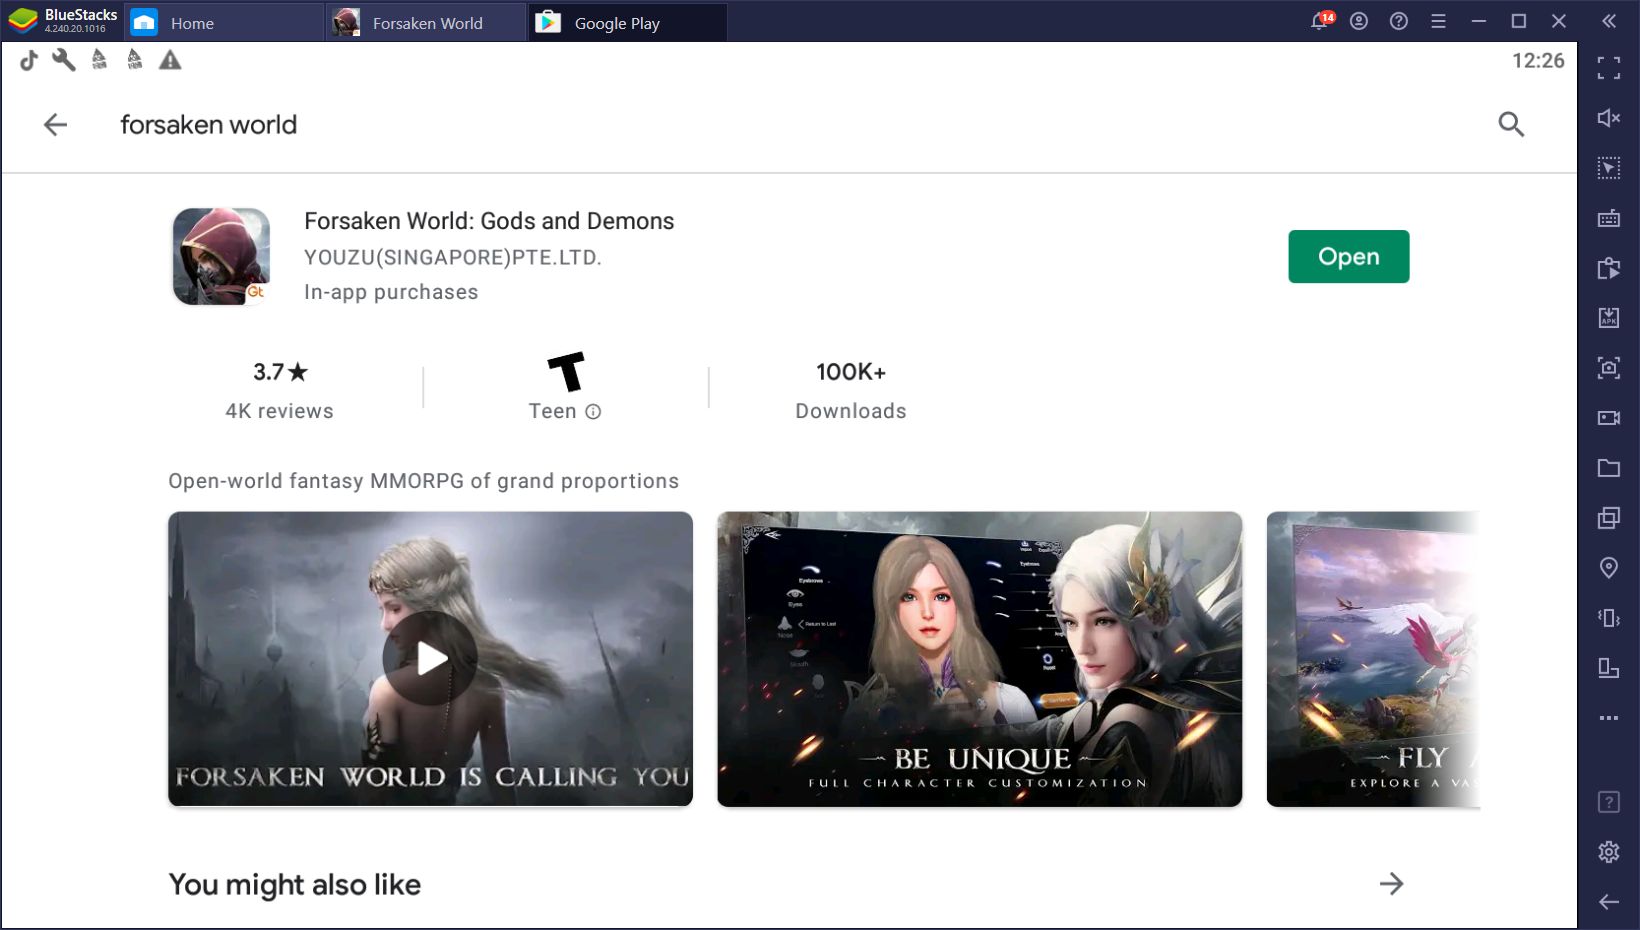The image size is (1640, 930).
Task: Collapse the BlueStacks right sidebar
Action: click(x=1608, y=21)
